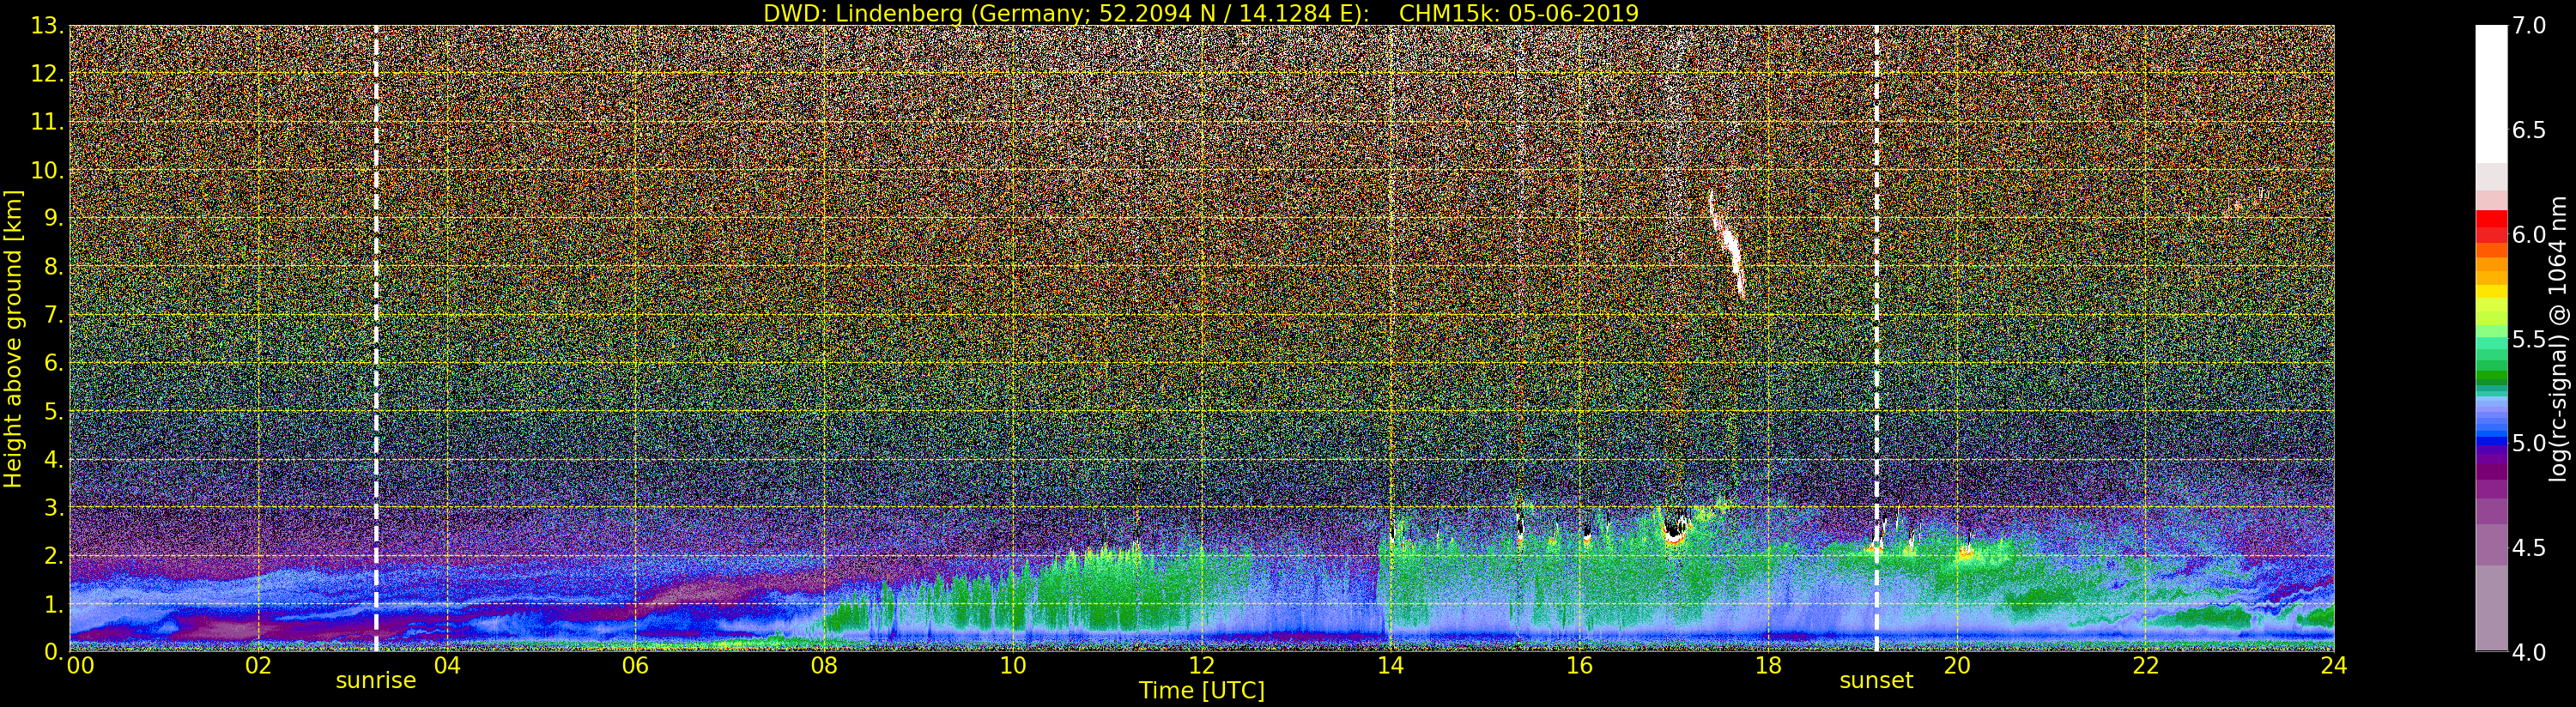Select the "12." height axis tick label
This screenshot has height=707, width=2576.
tap(48, 74)
